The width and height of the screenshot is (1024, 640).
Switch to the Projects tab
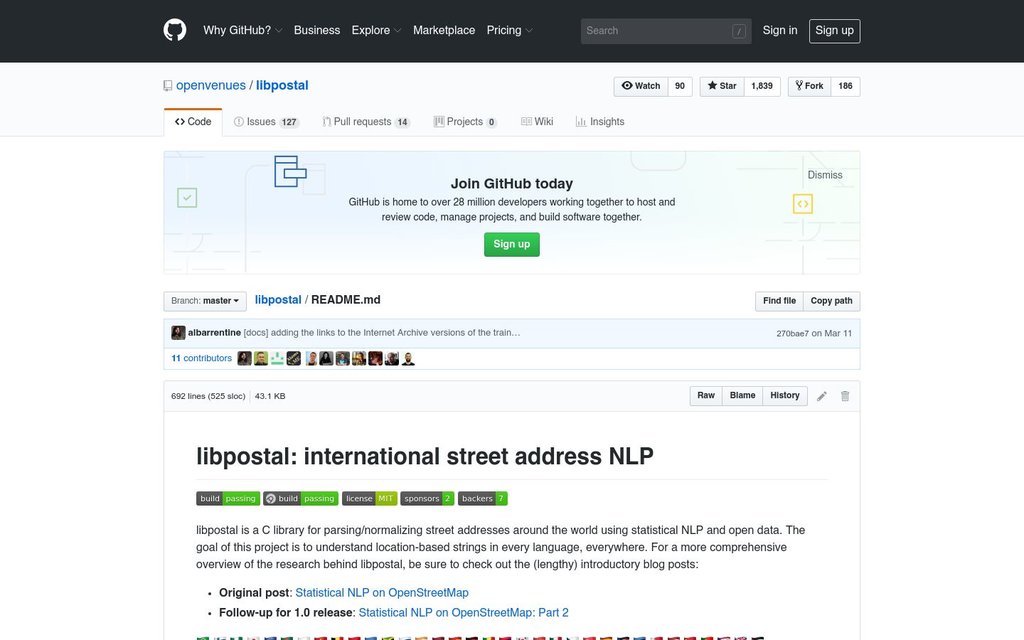465,122
